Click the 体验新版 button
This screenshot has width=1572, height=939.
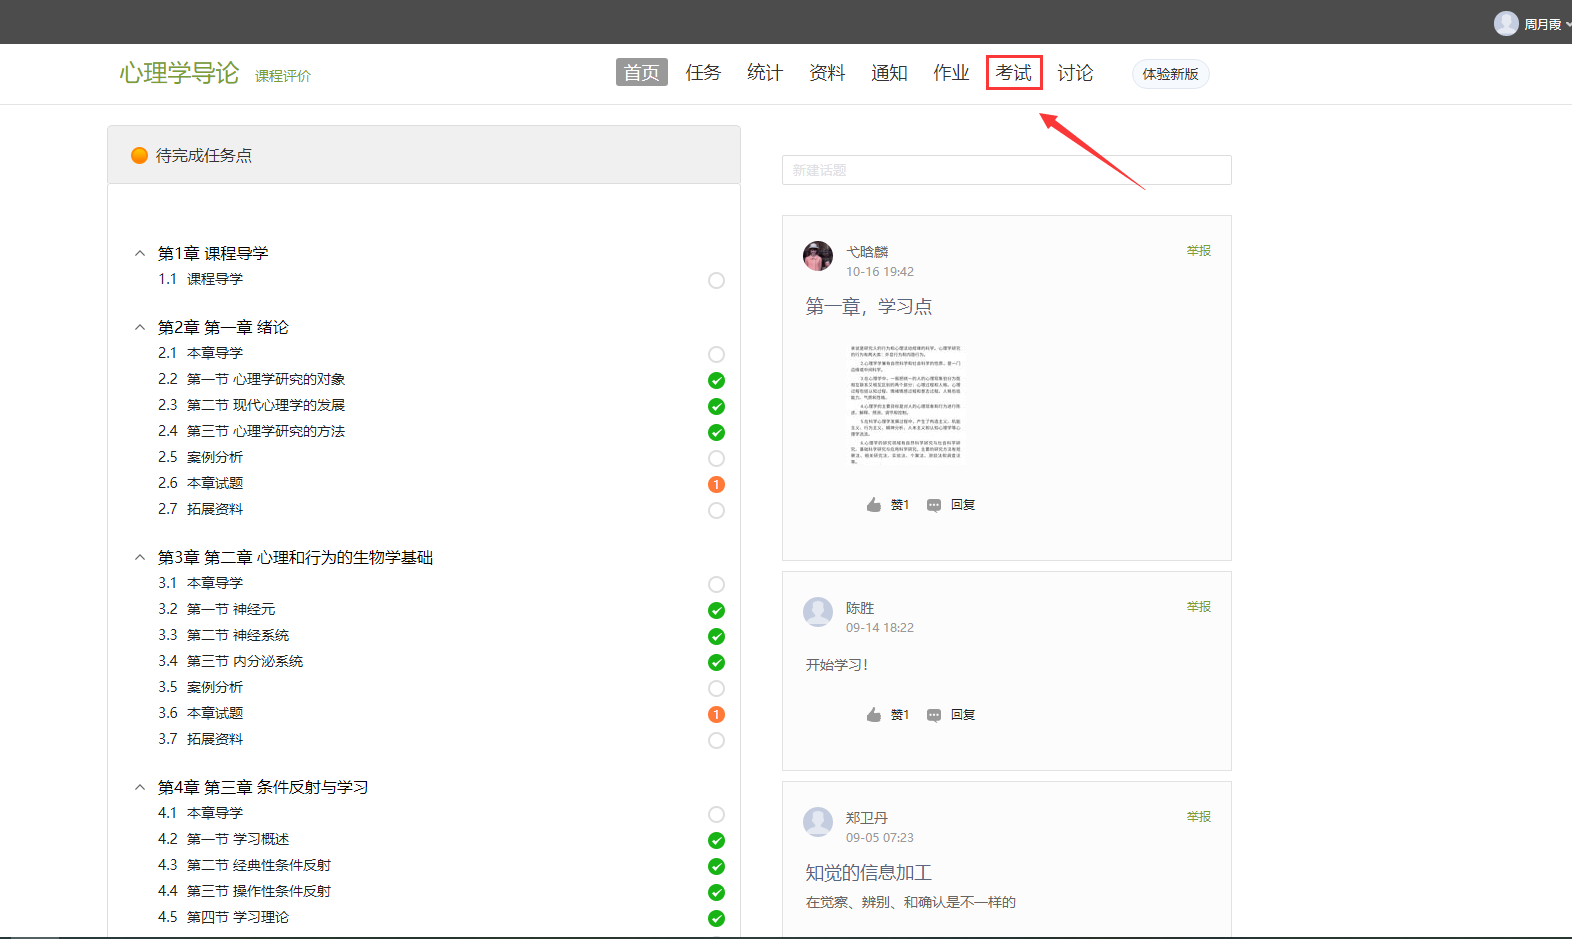click(1170, 74)
